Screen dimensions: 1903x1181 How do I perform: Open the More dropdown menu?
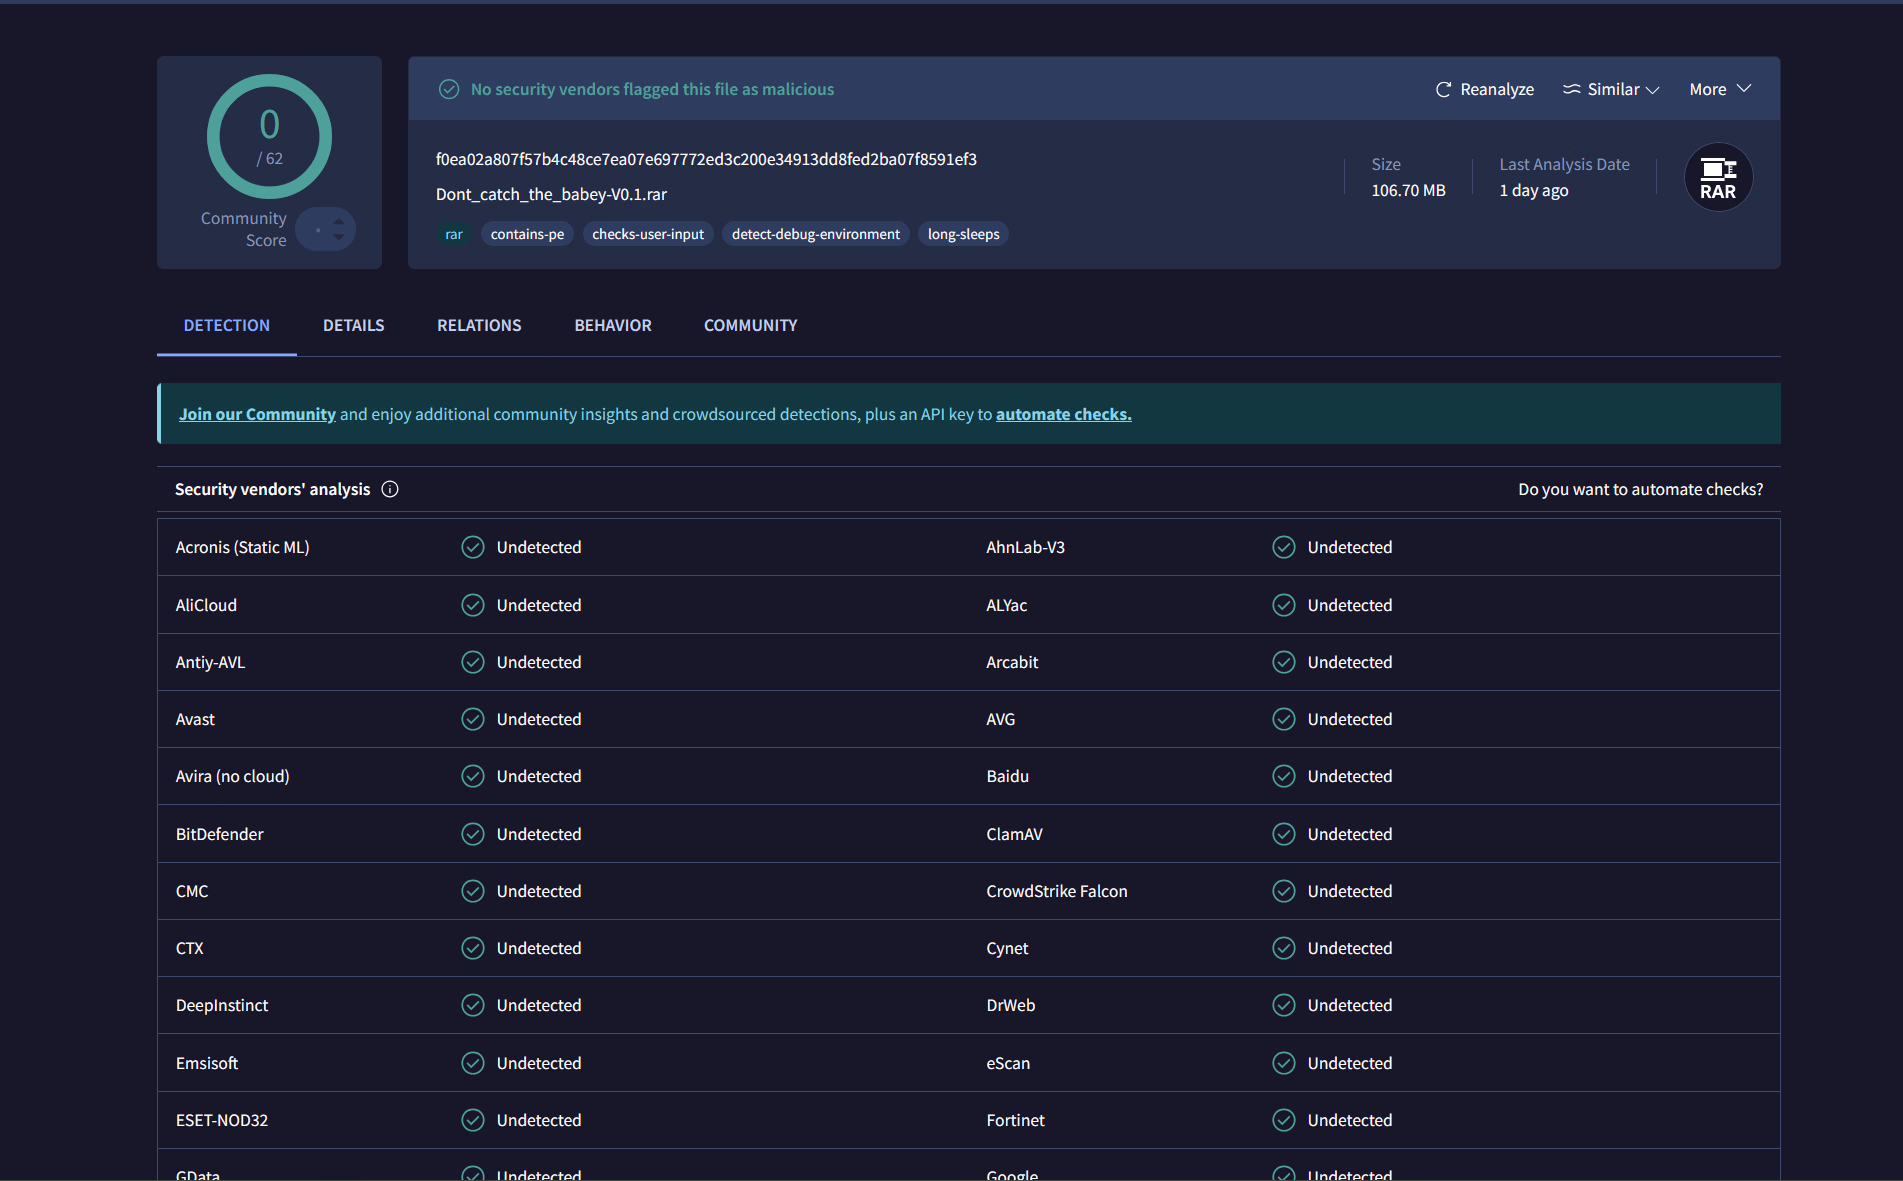1720,89
